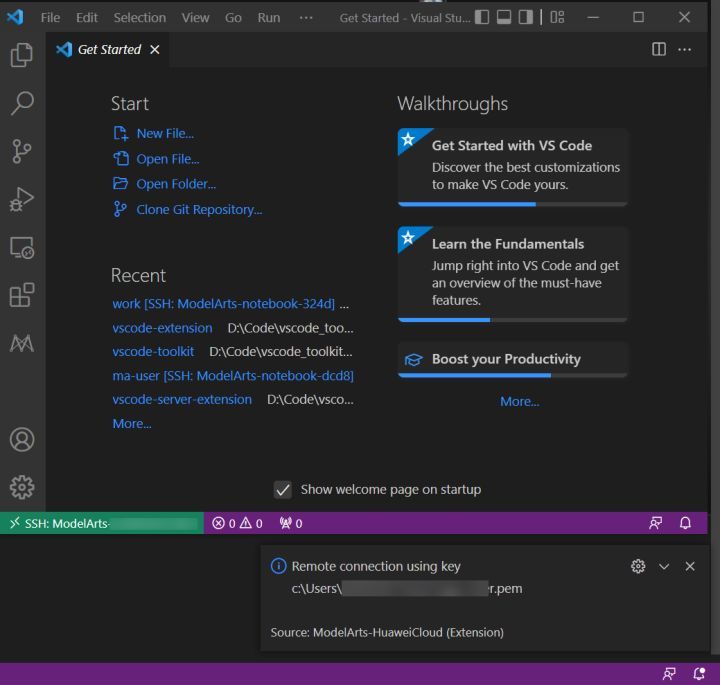The width and height of the screenshot is (720, 685).
Task: Click the New File... link
Action: (x=165, y=134)
